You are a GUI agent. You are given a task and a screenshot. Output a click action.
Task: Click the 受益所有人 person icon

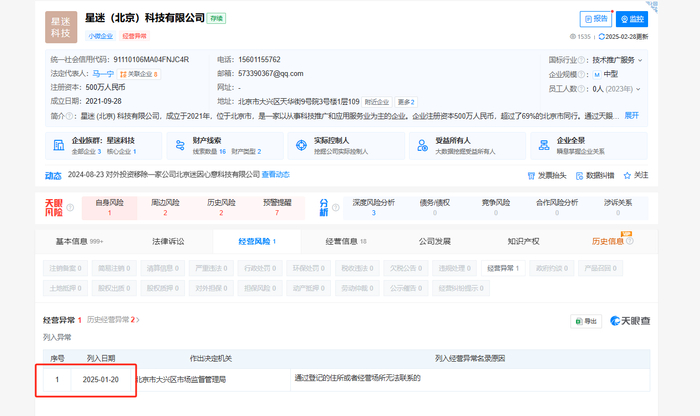pyautogui.click(x=422, y=145)
